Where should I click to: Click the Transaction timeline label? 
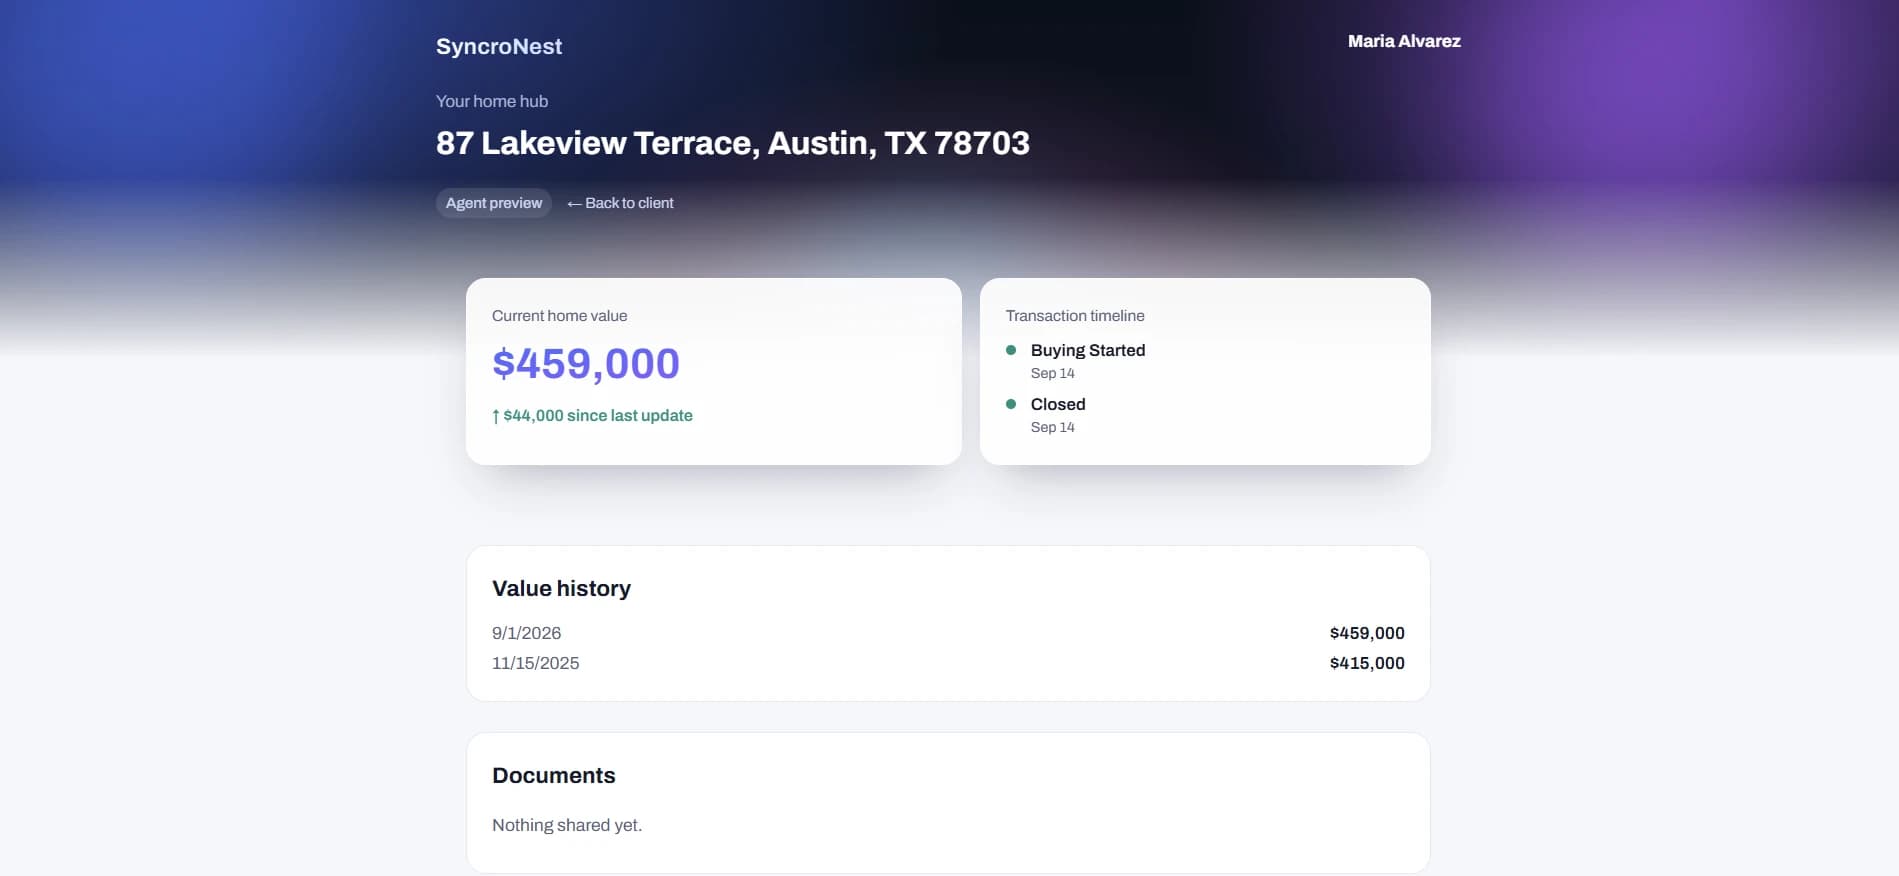(x=1075, y=316)
